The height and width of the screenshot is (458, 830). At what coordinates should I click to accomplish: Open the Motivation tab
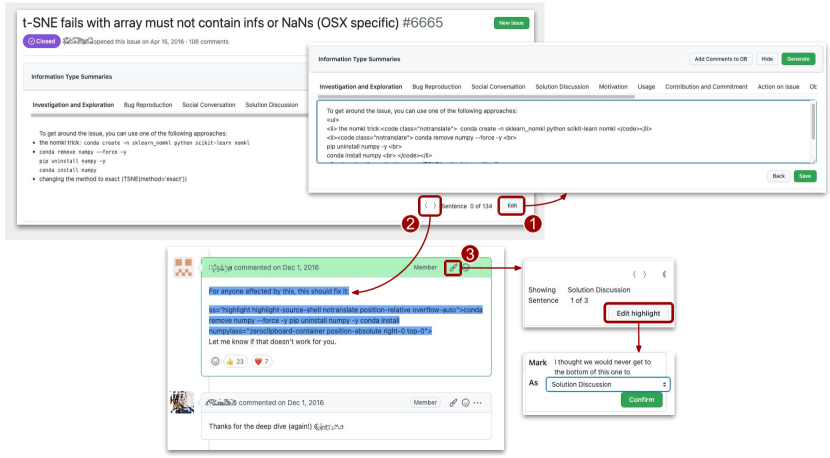point(613,86)
